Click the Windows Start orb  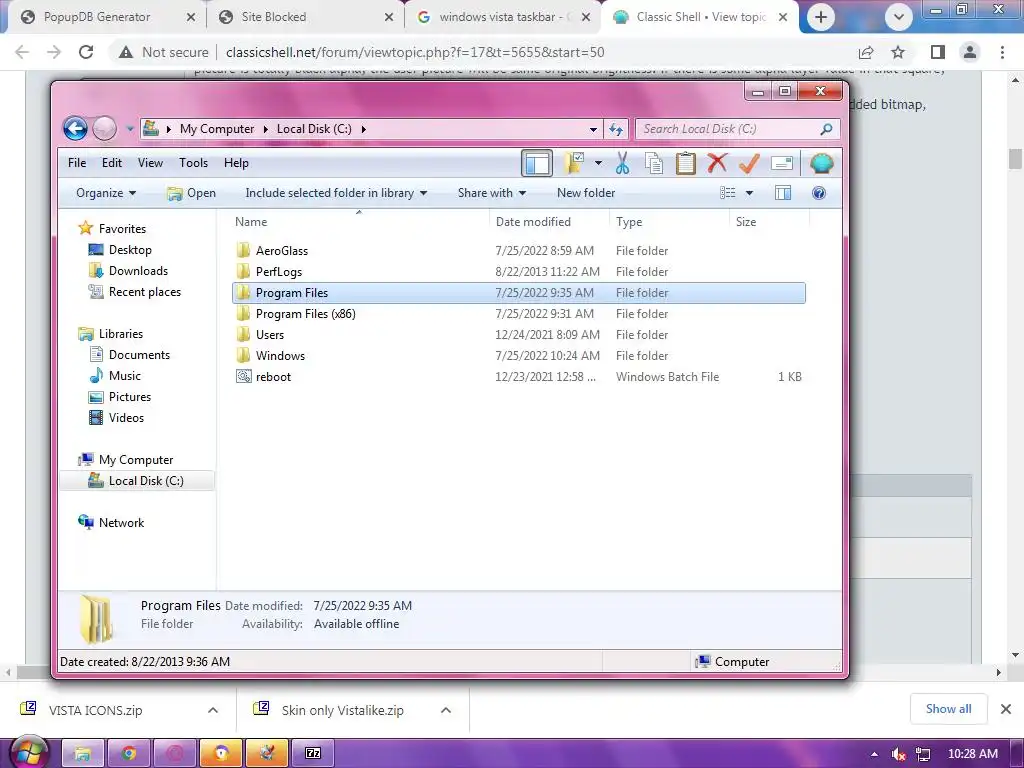tap(27, 752)
